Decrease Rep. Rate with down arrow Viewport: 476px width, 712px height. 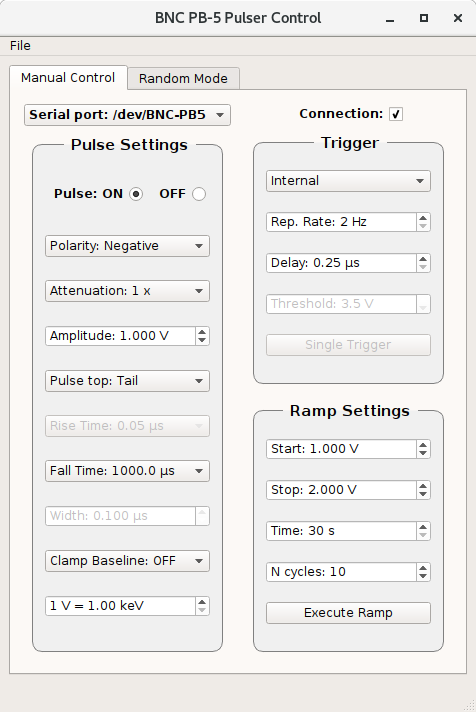coord(423,226)
